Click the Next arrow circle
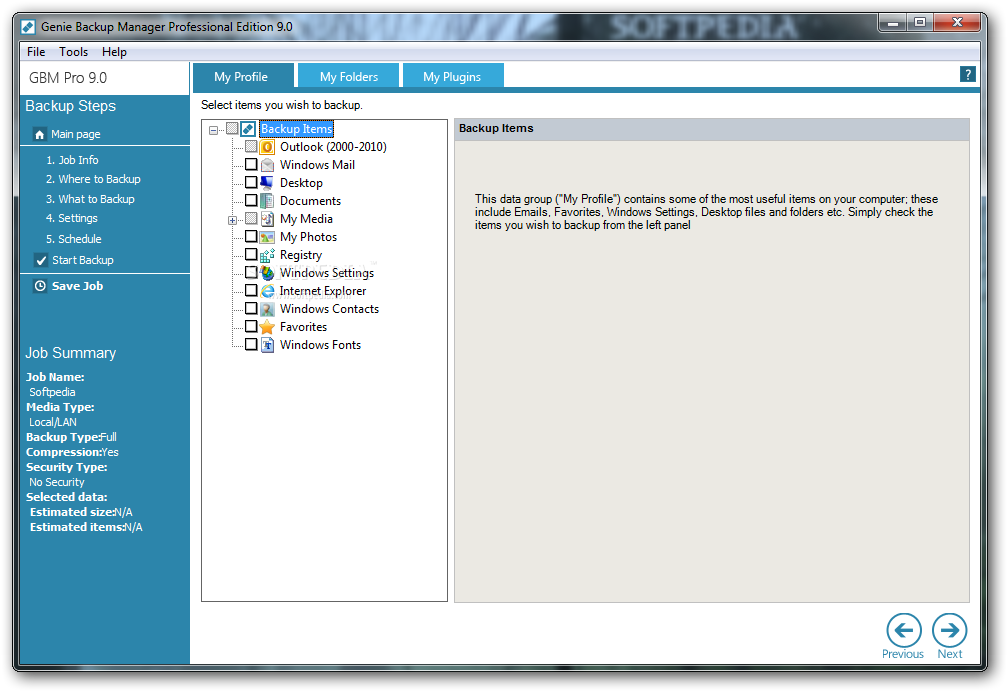 click(950, 630)
